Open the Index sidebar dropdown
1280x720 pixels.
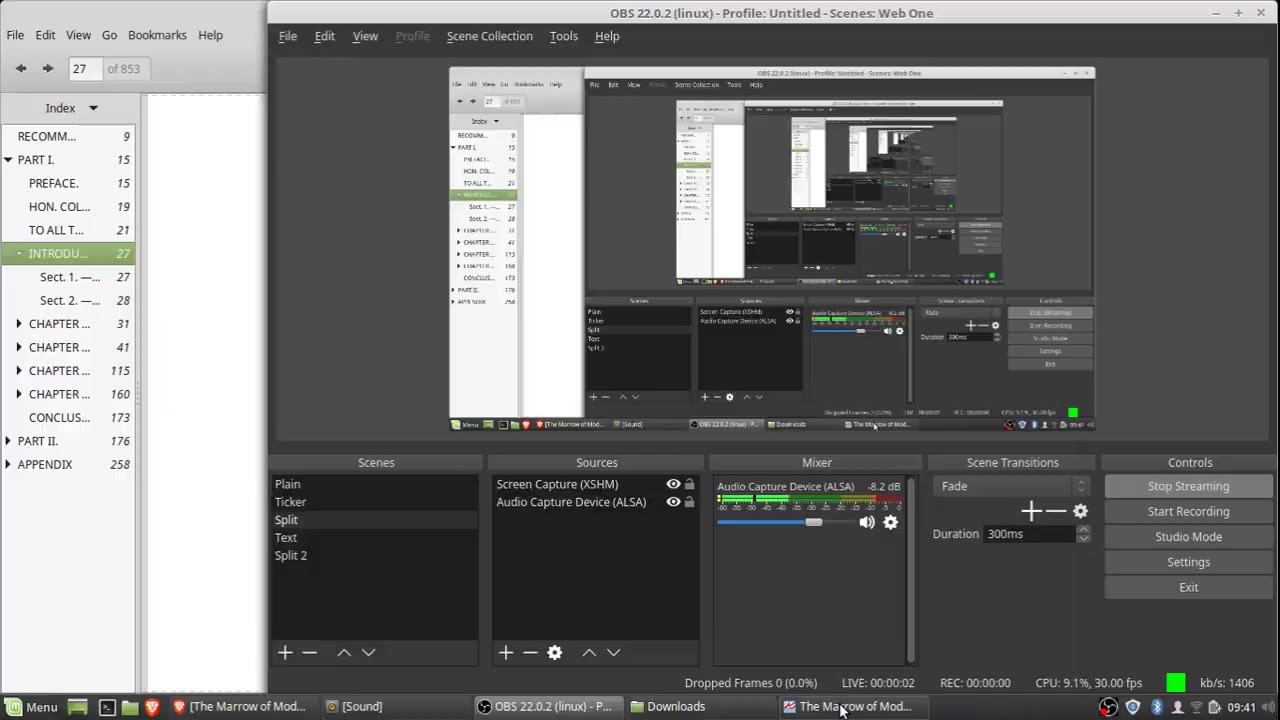tap(72, 108)
